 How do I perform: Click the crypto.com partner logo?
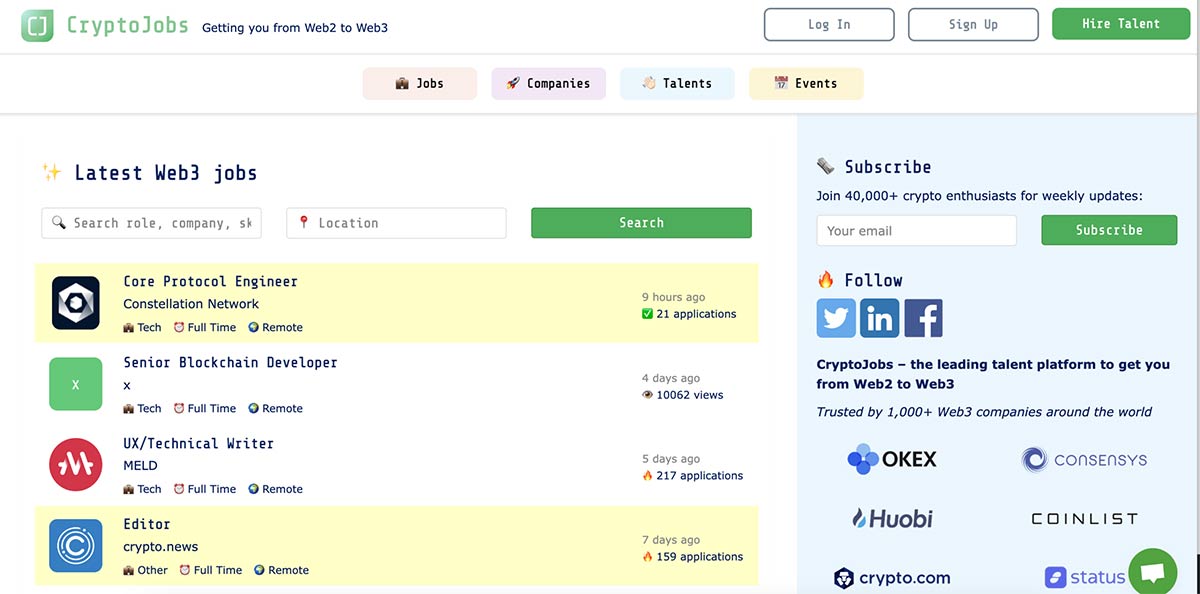892,578
